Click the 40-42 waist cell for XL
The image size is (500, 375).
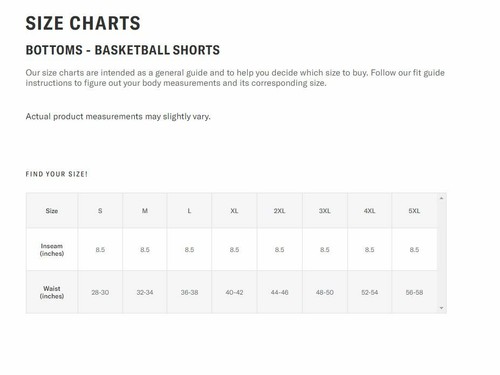234,292
